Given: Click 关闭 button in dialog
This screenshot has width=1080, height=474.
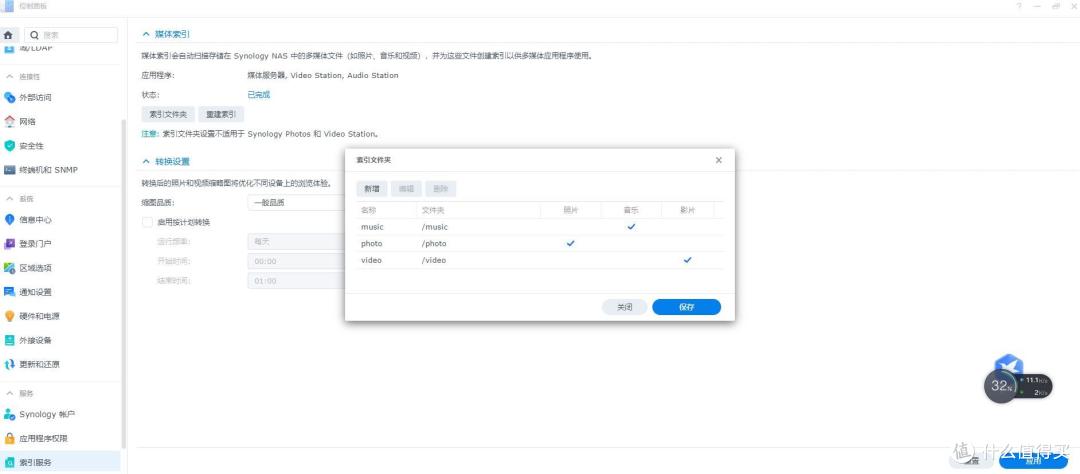Looking at the screenshot, I should (x=625, y=307).
